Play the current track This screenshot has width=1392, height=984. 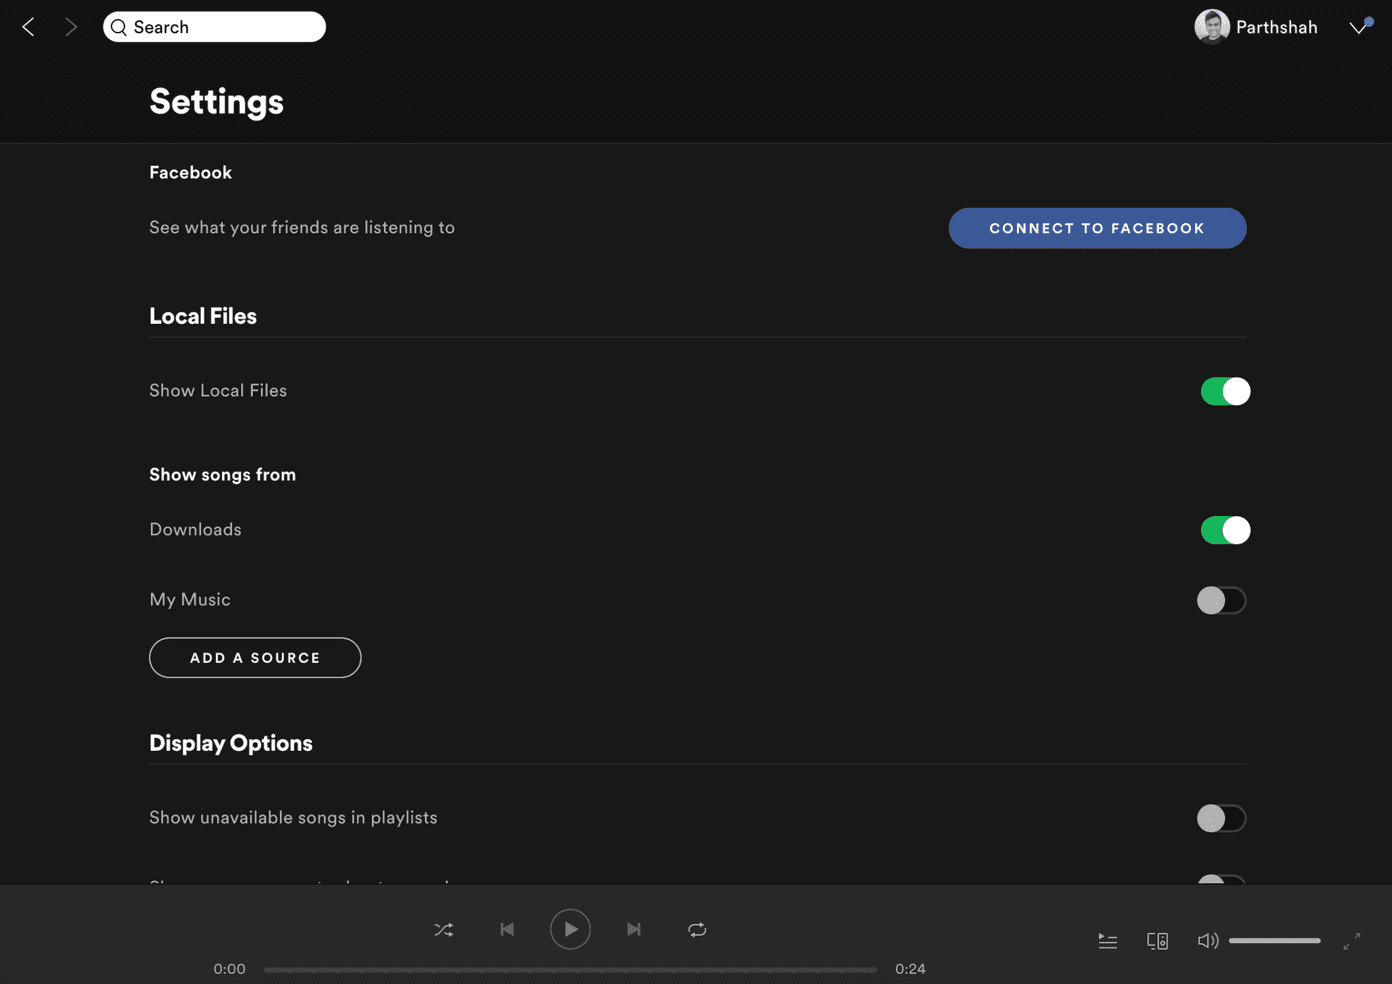570,929
